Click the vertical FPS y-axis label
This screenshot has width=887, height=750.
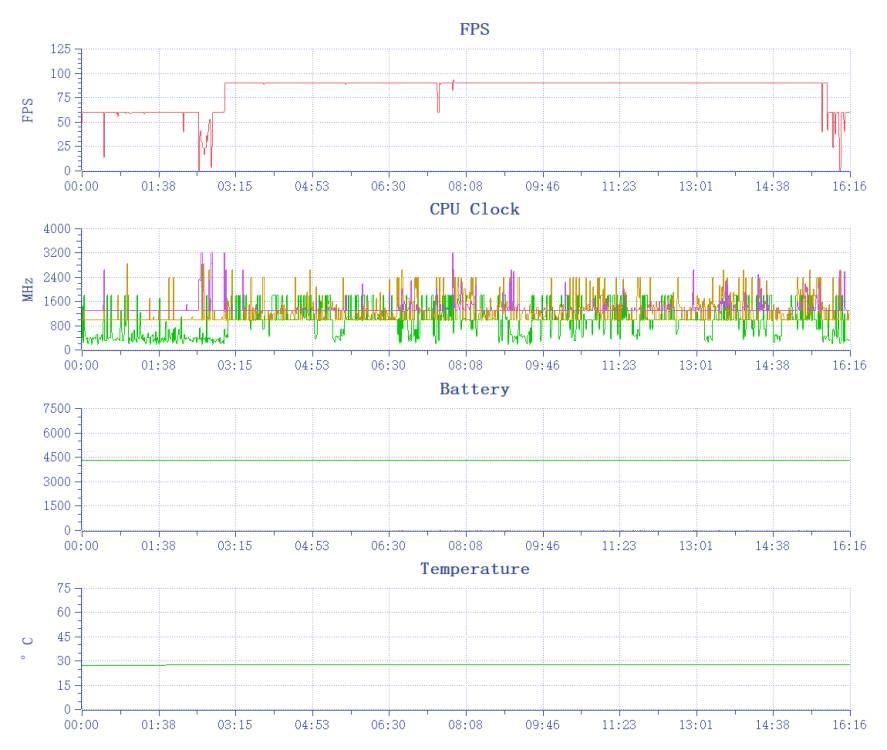27,109
